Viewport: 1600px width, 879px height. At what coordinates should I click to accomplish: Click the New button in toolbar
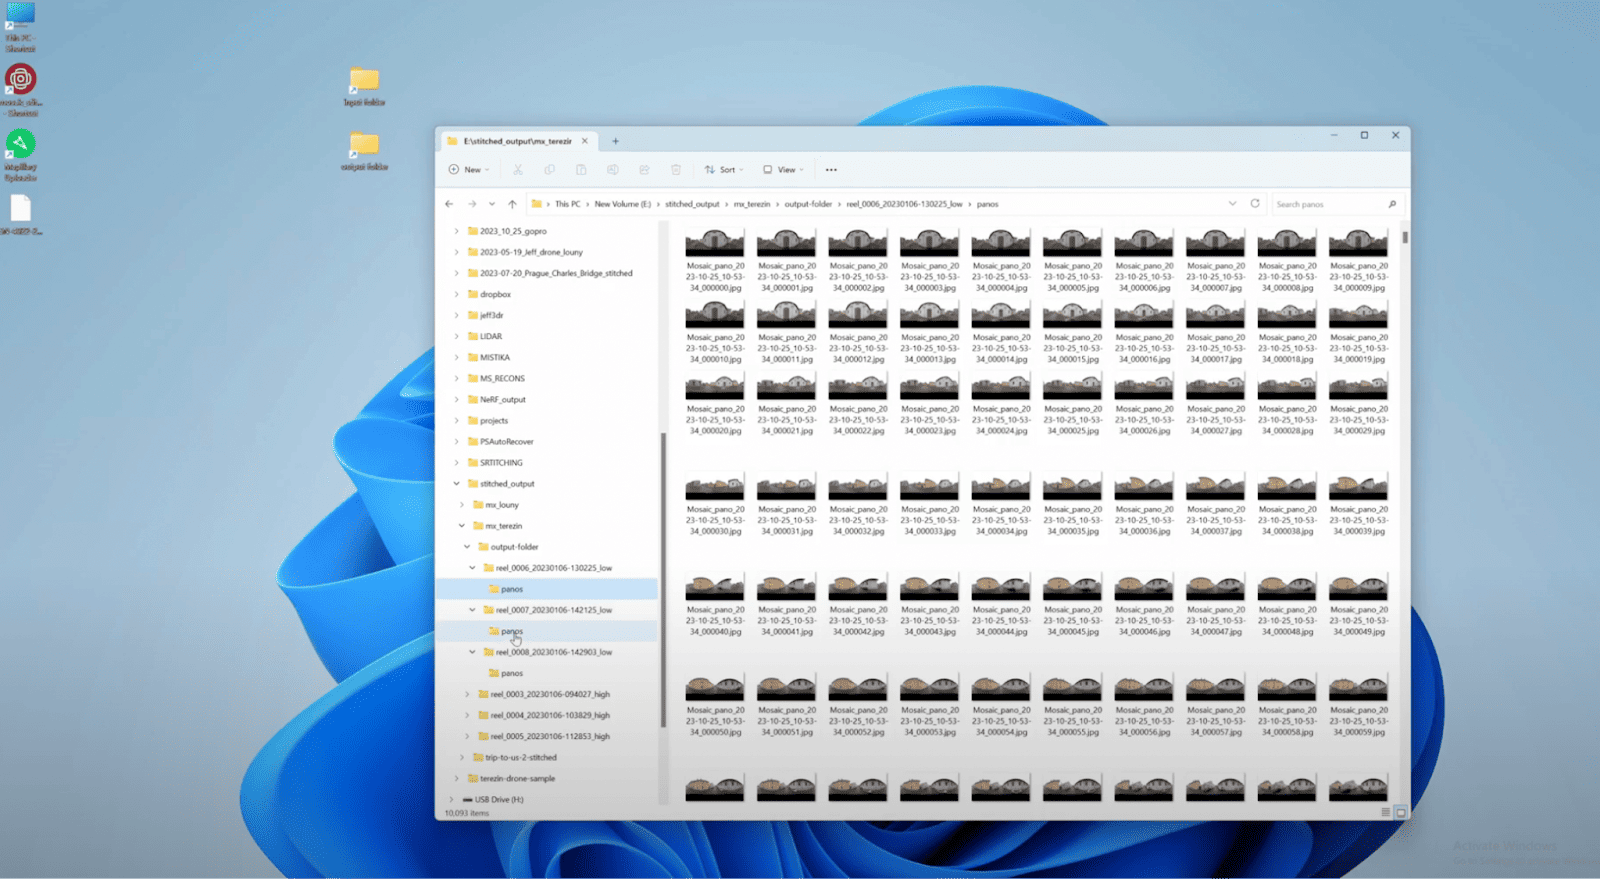pos(468,170)
